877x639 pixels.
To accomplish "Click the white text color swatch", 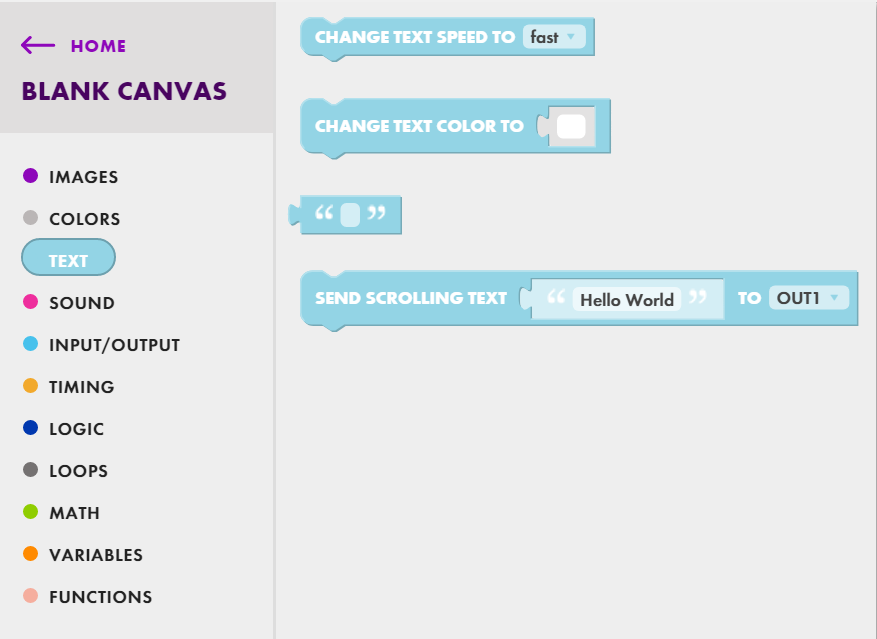I will click(x=571, y=127).
